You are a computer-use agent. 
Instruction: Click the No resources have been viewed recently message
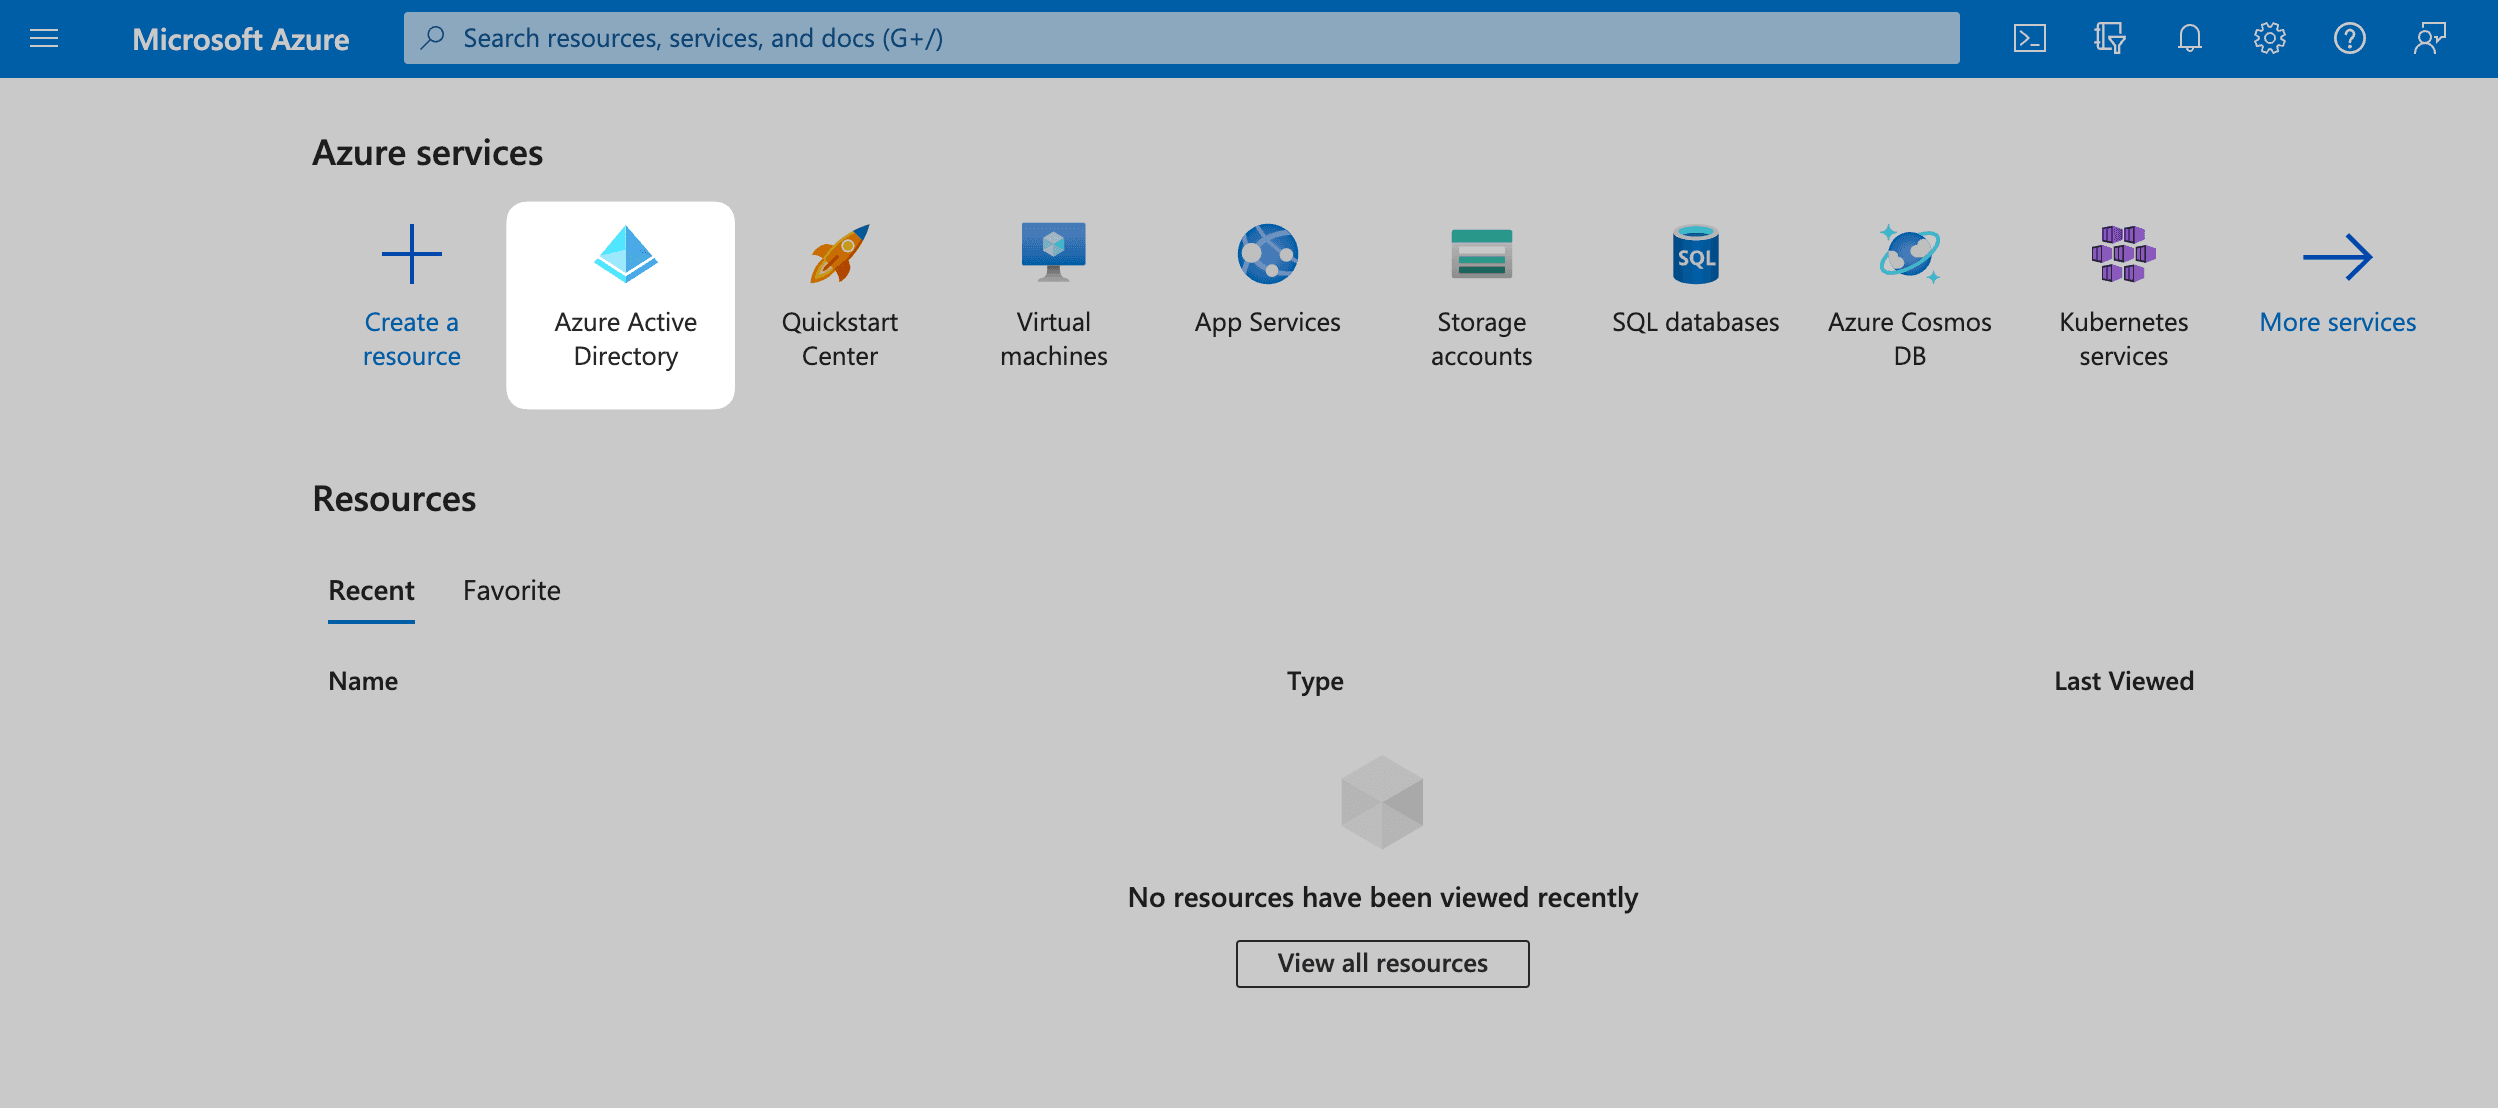coord(1383,897)
